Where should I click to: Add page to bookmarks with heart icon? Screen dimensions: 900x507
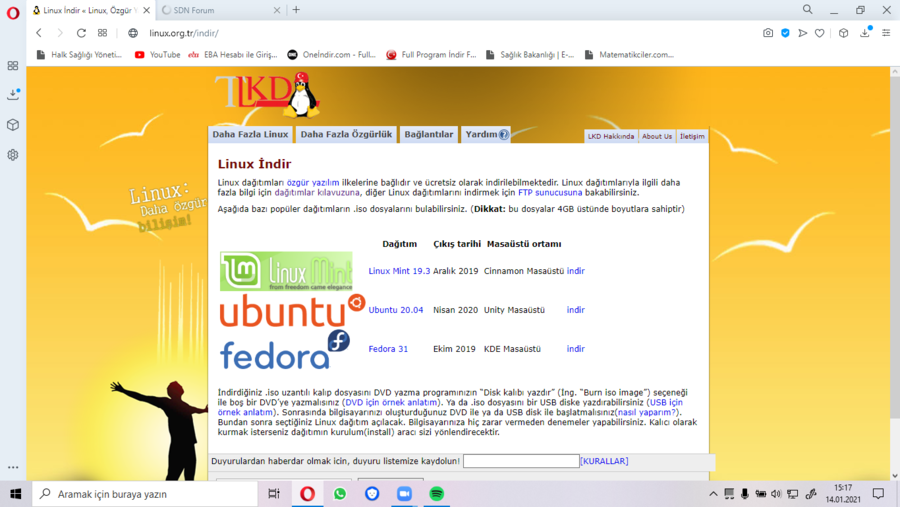click(x=820, y=33)
